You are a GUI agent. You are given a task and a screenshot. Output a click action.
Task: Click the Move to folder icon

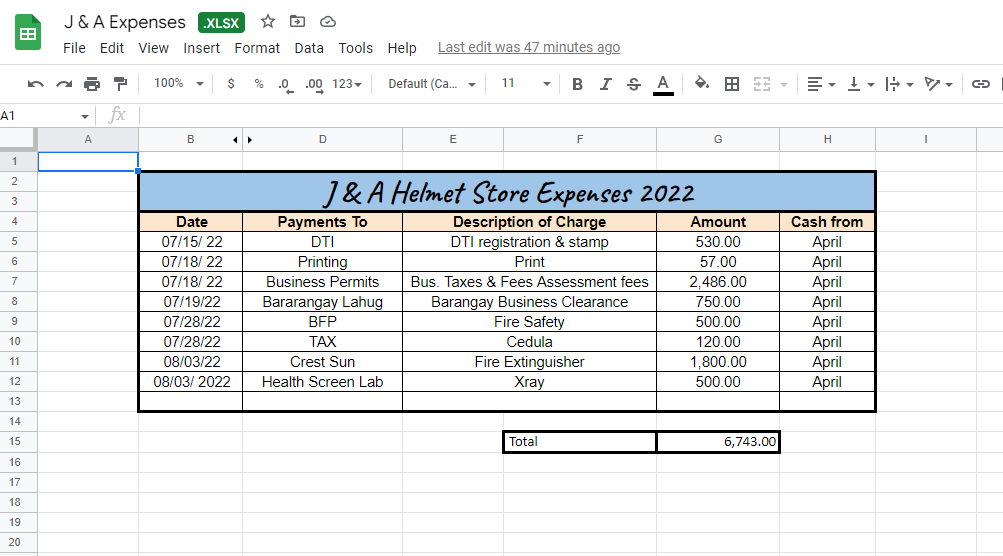pos(297,22)
